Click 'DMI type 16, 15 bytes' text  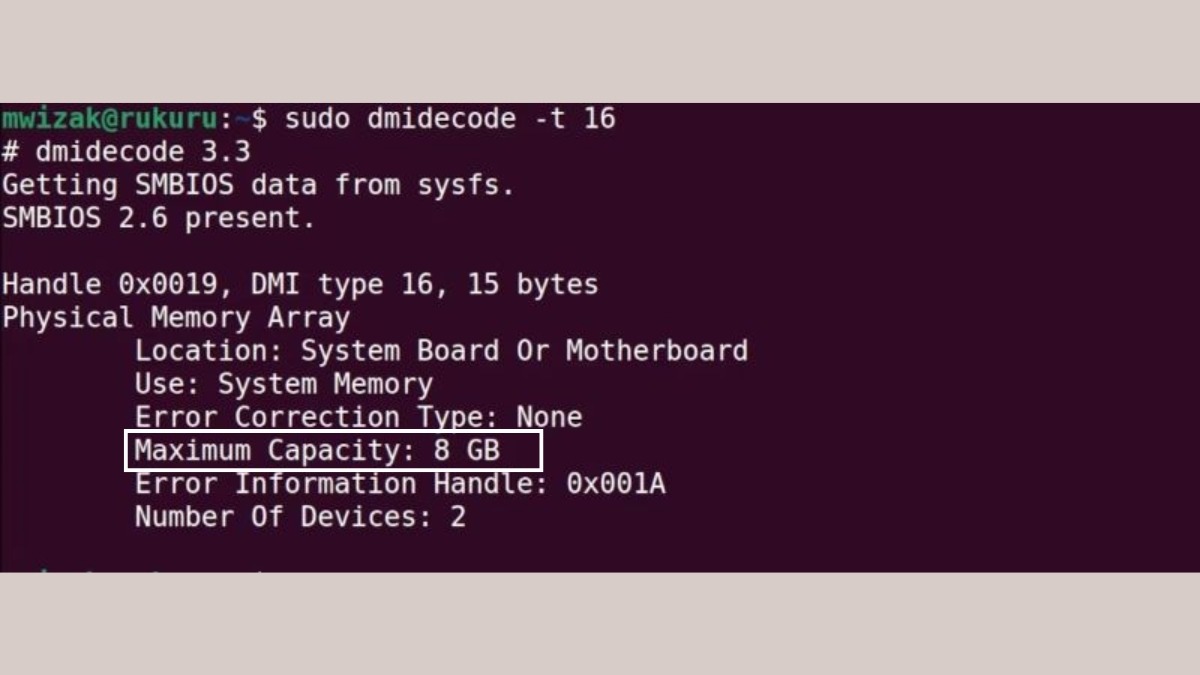pos(424,285)
